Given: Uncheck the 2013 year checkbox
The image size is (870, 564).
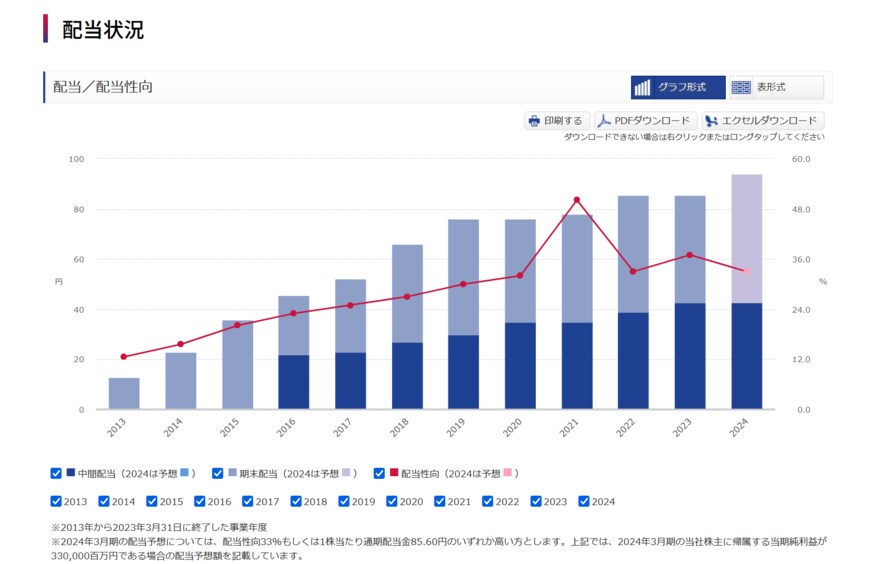Looking at the screenshot, I should click(x=56, y=502).
